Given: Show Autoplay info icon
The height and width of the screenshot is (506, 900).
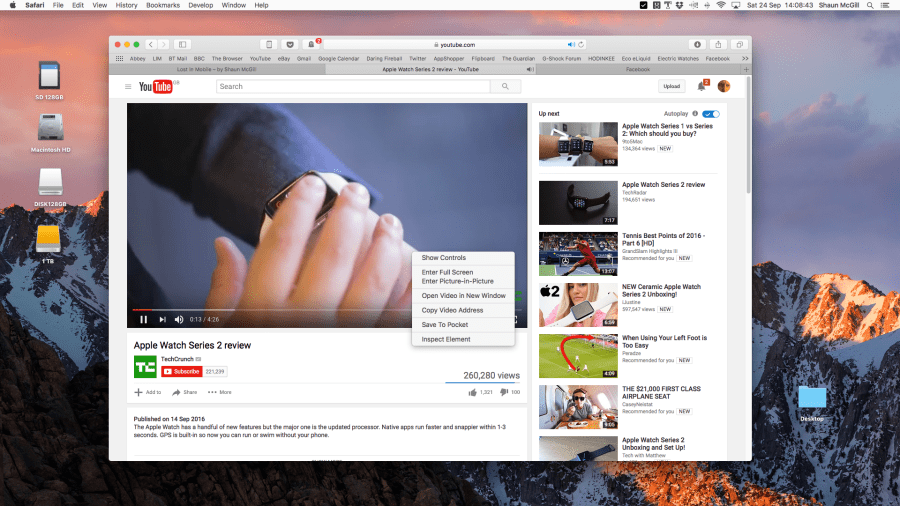Looking at the screenshot, I should click(695, 114).
